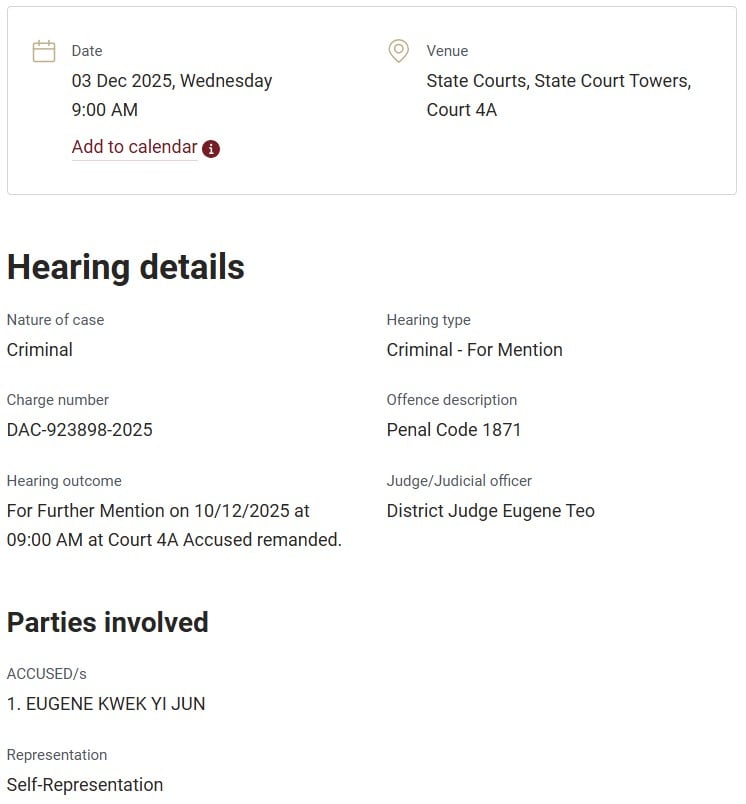Click the accused name EUGENE KWEK YI JUN

pos(106,704)
